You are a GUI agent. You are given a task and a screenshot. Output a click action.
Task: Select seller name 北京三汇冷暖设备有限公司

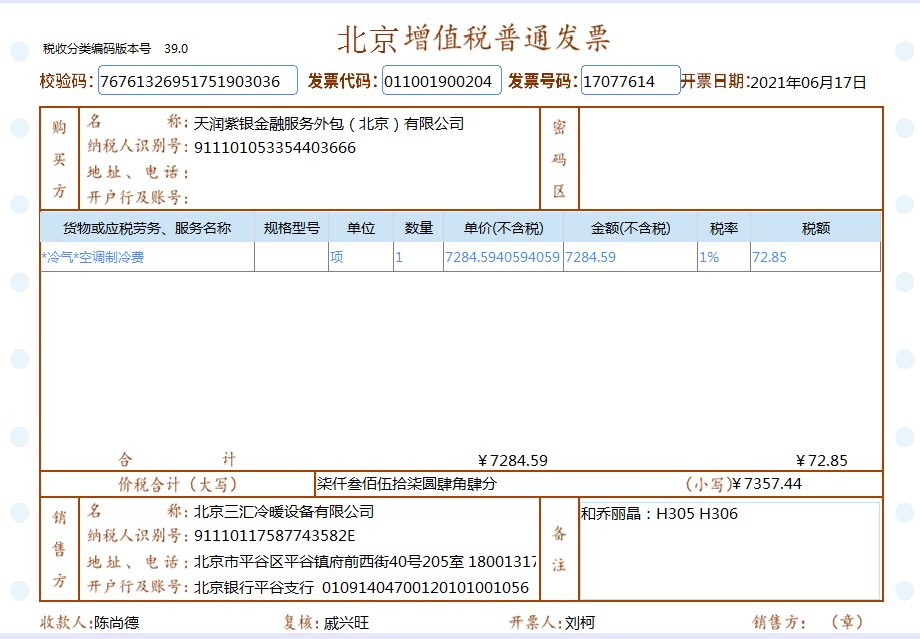[284, 512]
